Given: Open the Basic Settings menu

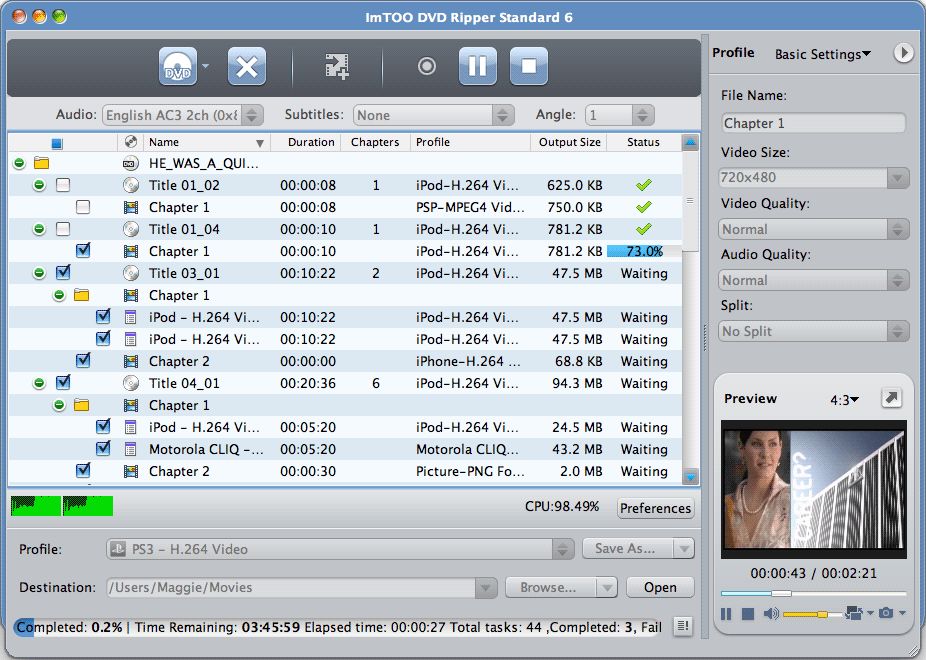Looking at the screenshot, I should pos(823,54).
